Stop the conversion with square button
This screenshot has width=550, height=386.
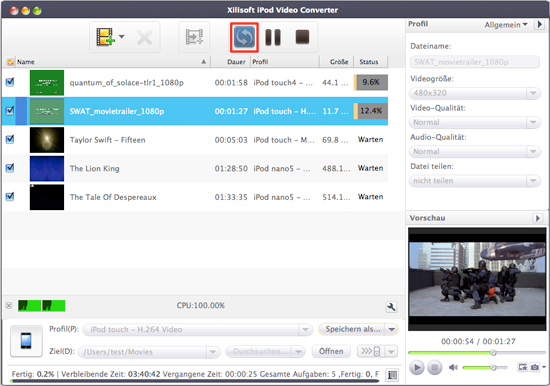click(x=302, y=37)
